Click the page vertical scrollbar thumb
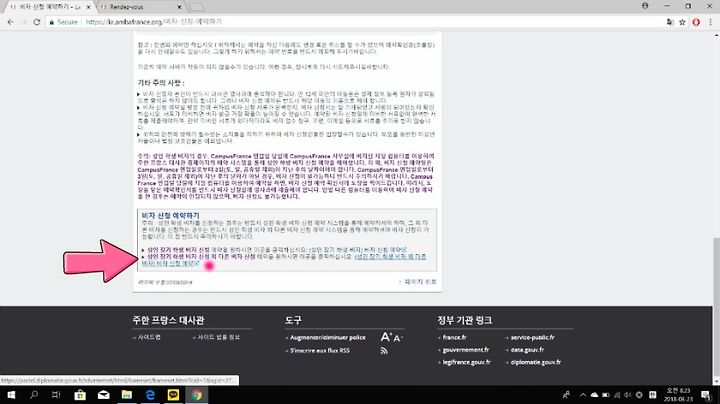 coord(716,309)
